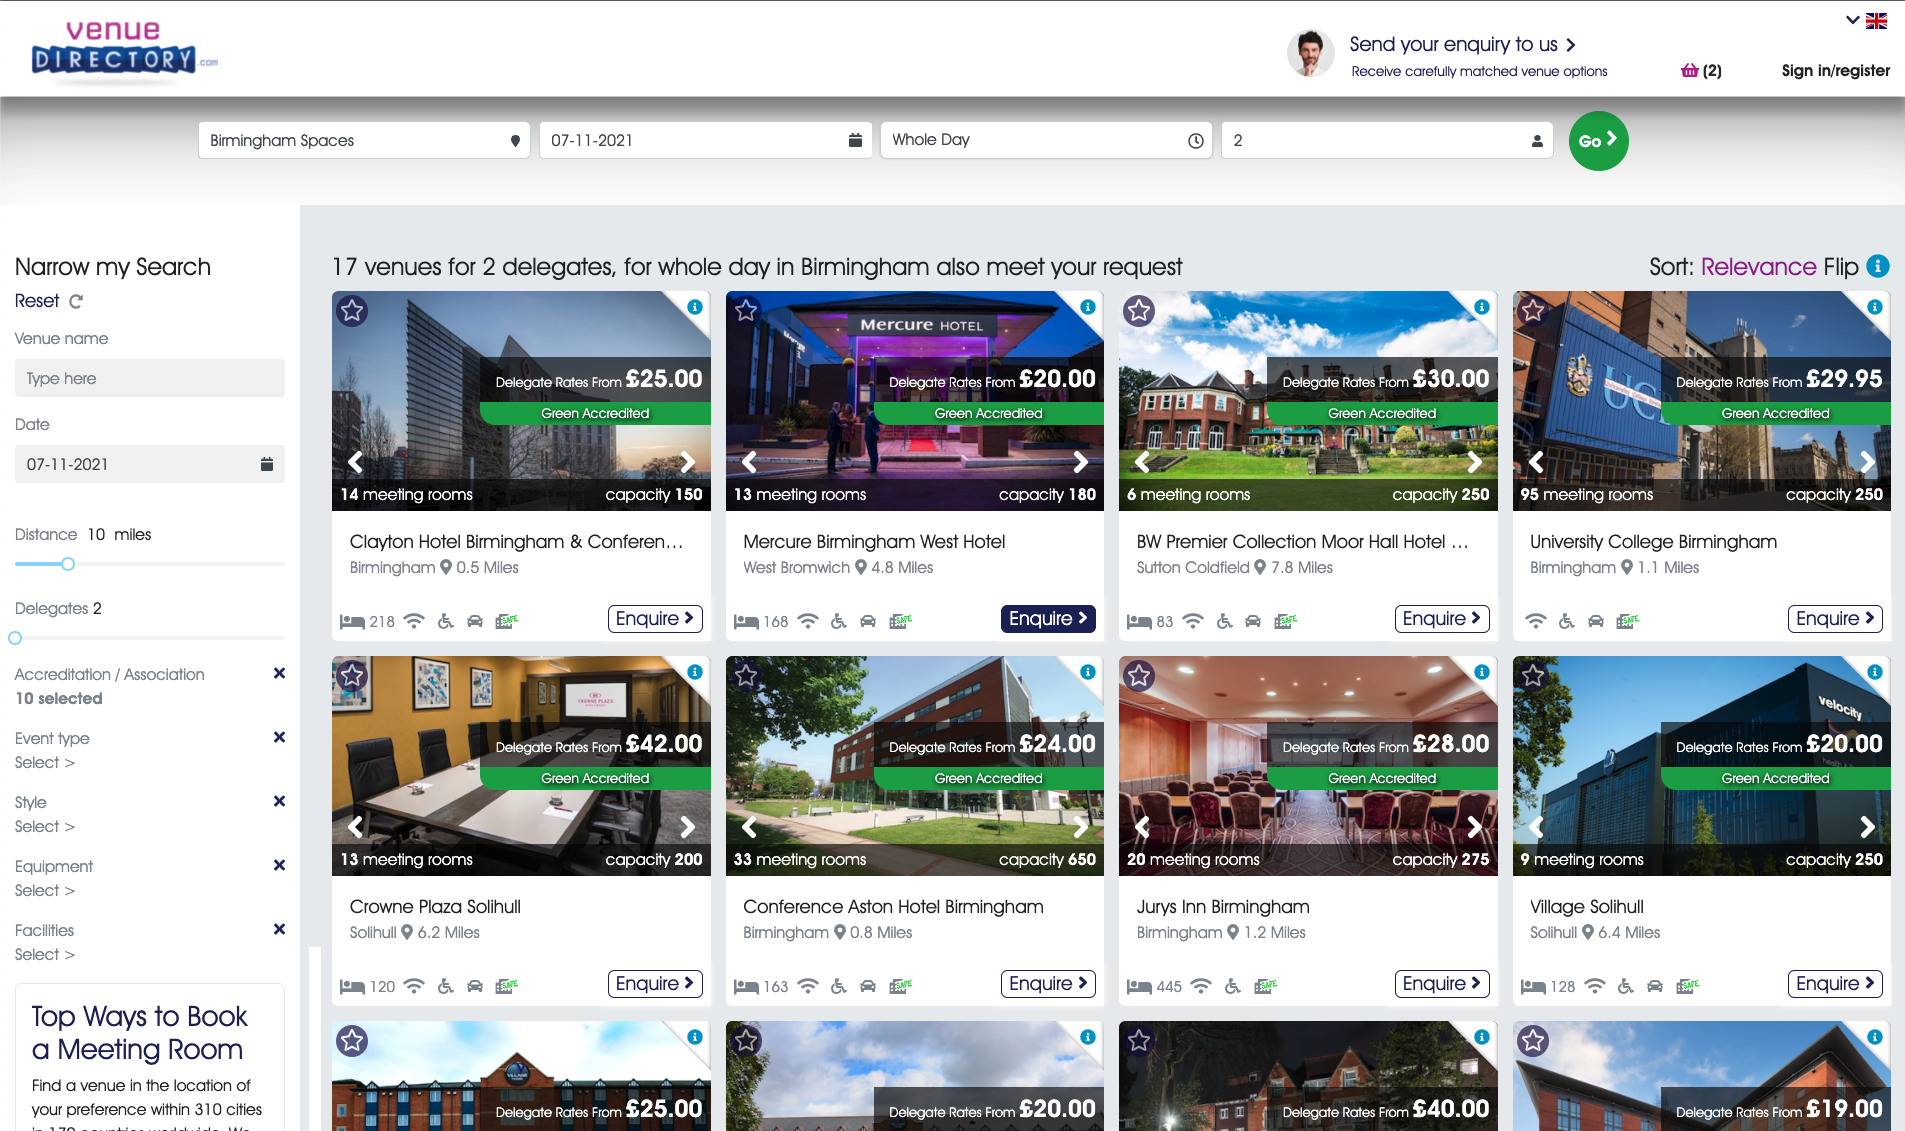Expand the Facilities Select filter
This screenshot has height=1131, width=1905.
[x=45, y=955]
